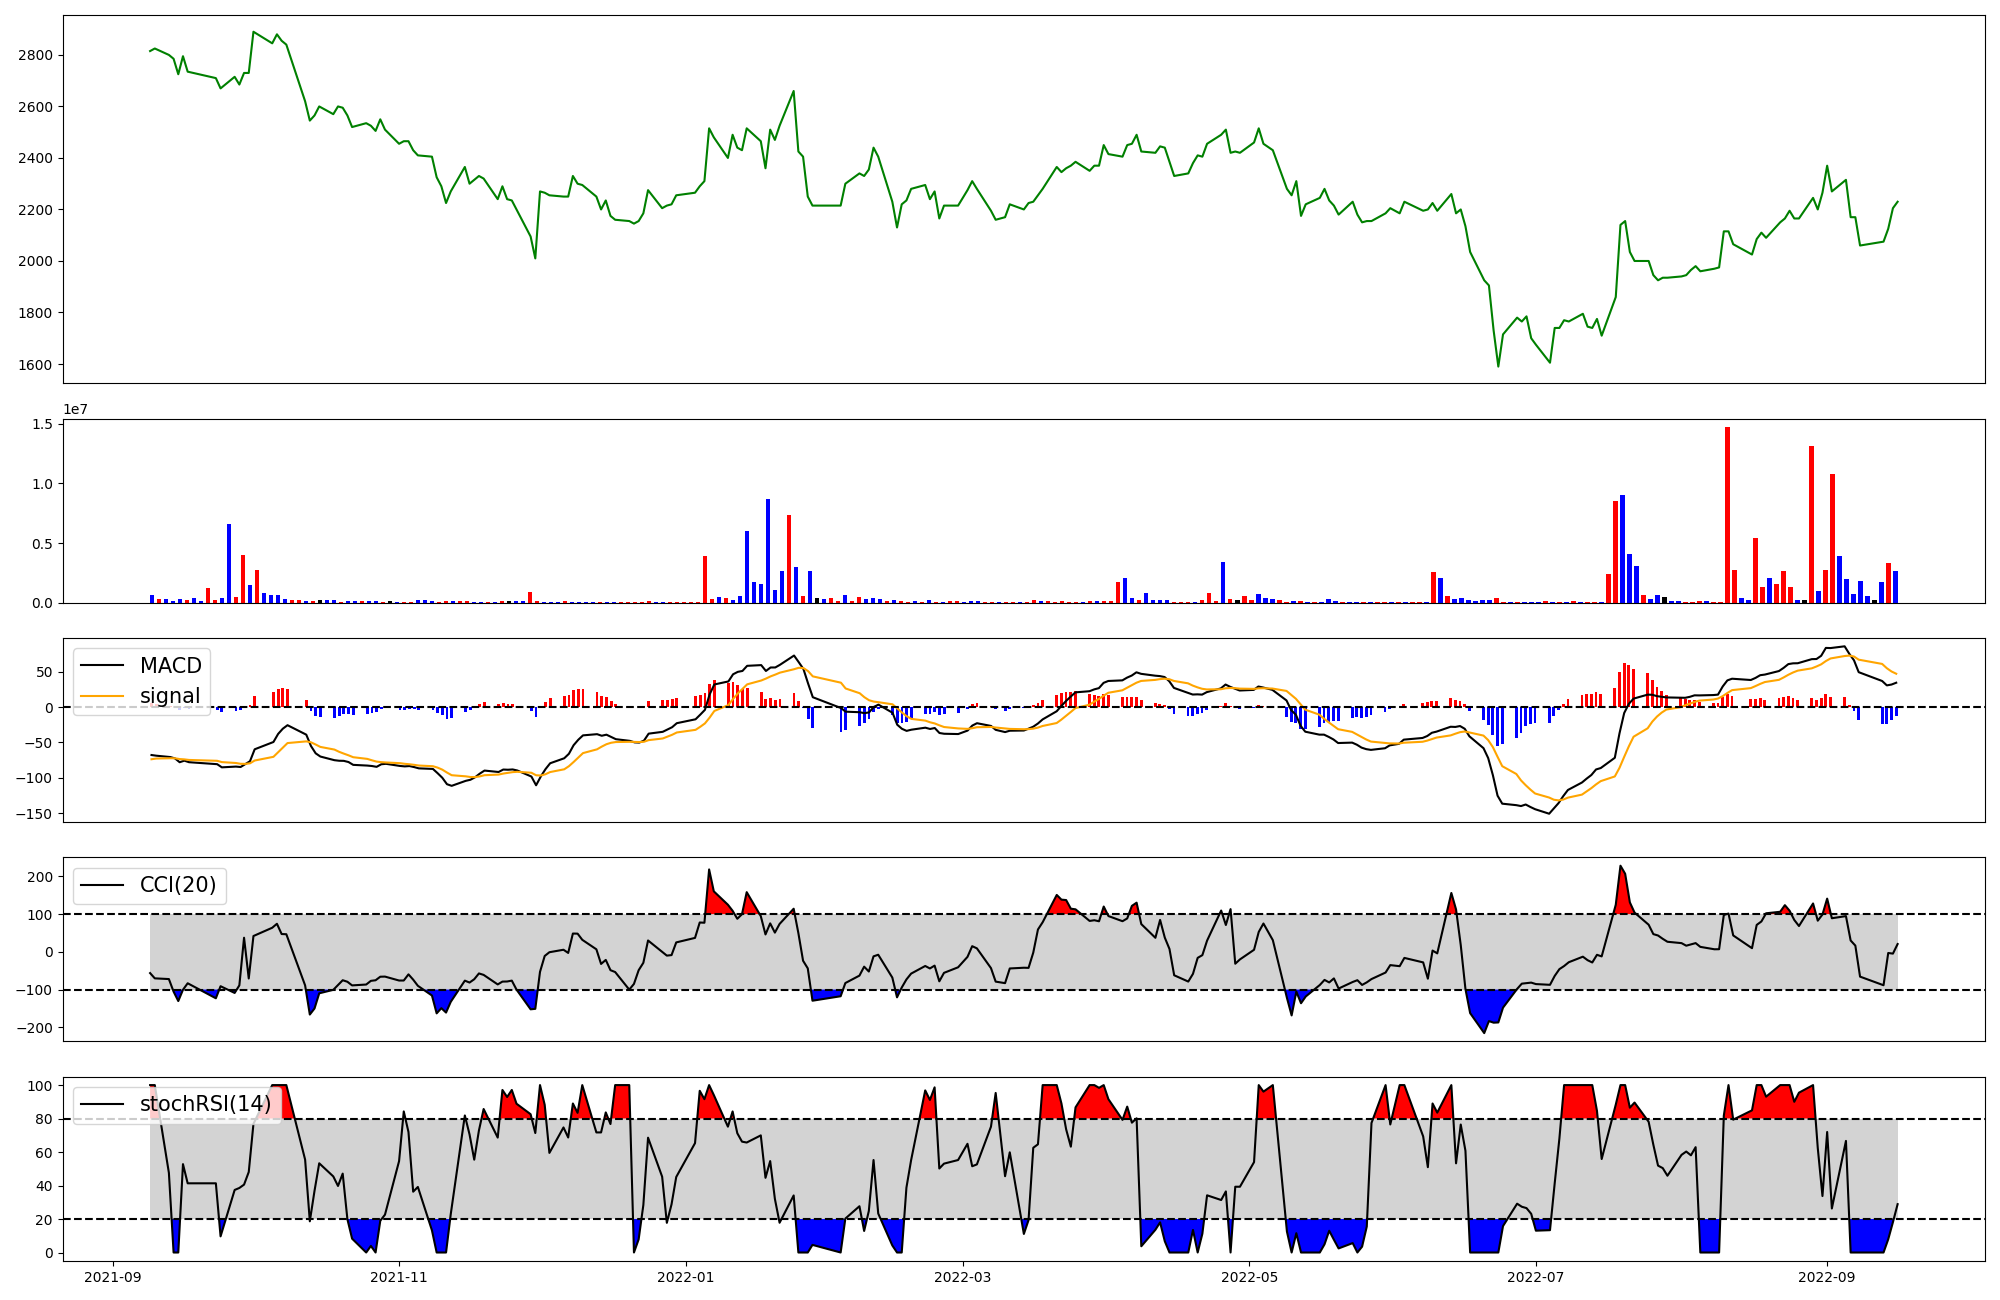This screenshot has height=1300, width=2000.
Task: Click the 2021-11 x-axis date label
Action: (x=399, y=1277)
